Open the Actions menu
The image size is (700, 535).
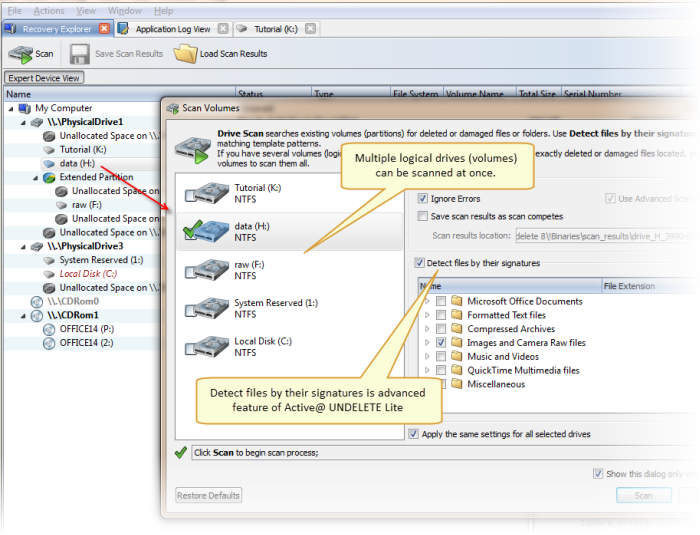49,11
